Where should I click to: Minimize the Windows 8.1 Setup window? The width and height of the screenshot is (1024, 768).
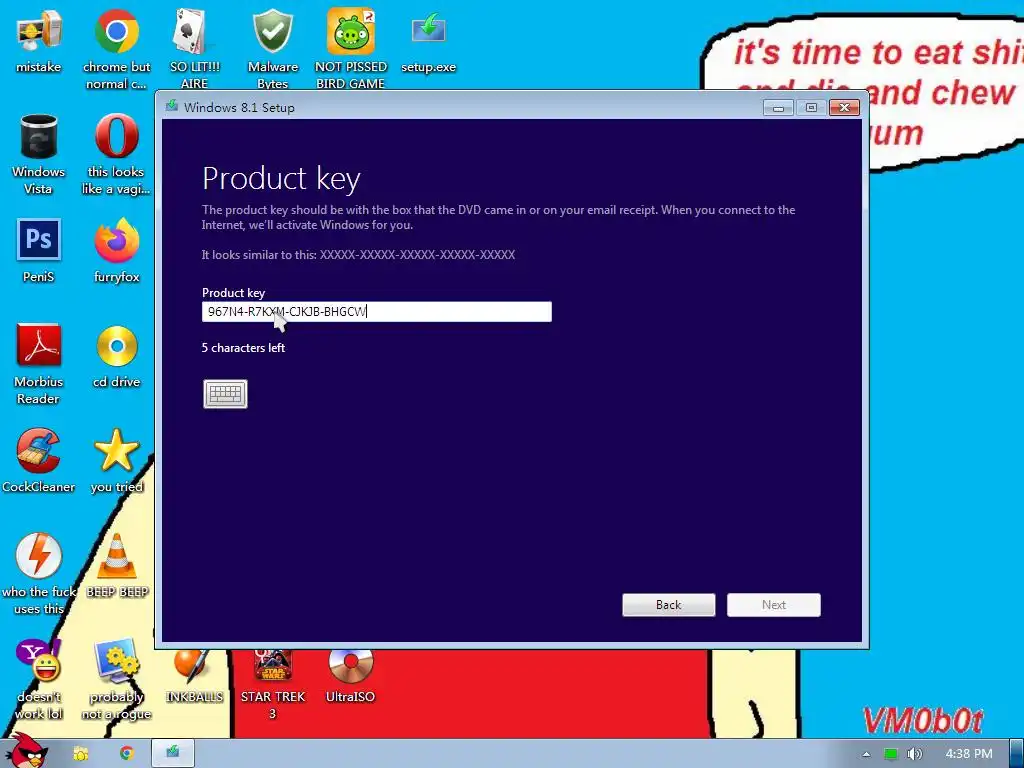pyautogui.click(x=778, y=108)
